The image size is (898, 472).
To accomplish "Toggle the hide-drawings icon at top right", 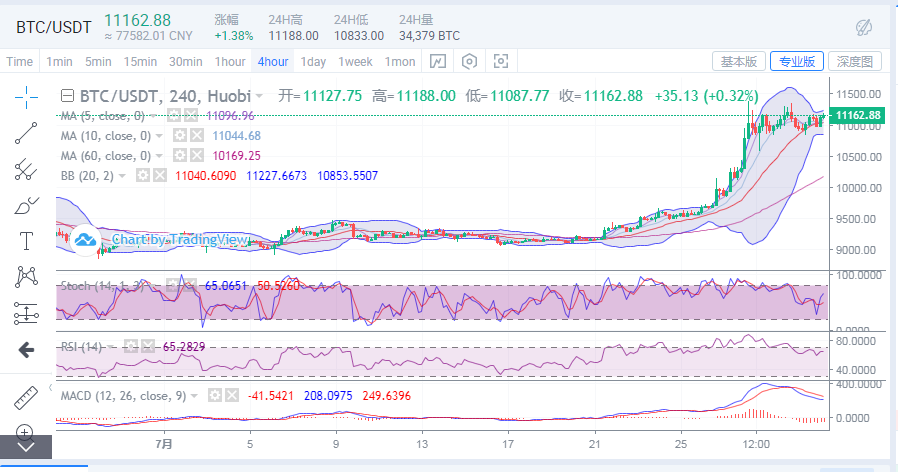I will pos(866,27).
